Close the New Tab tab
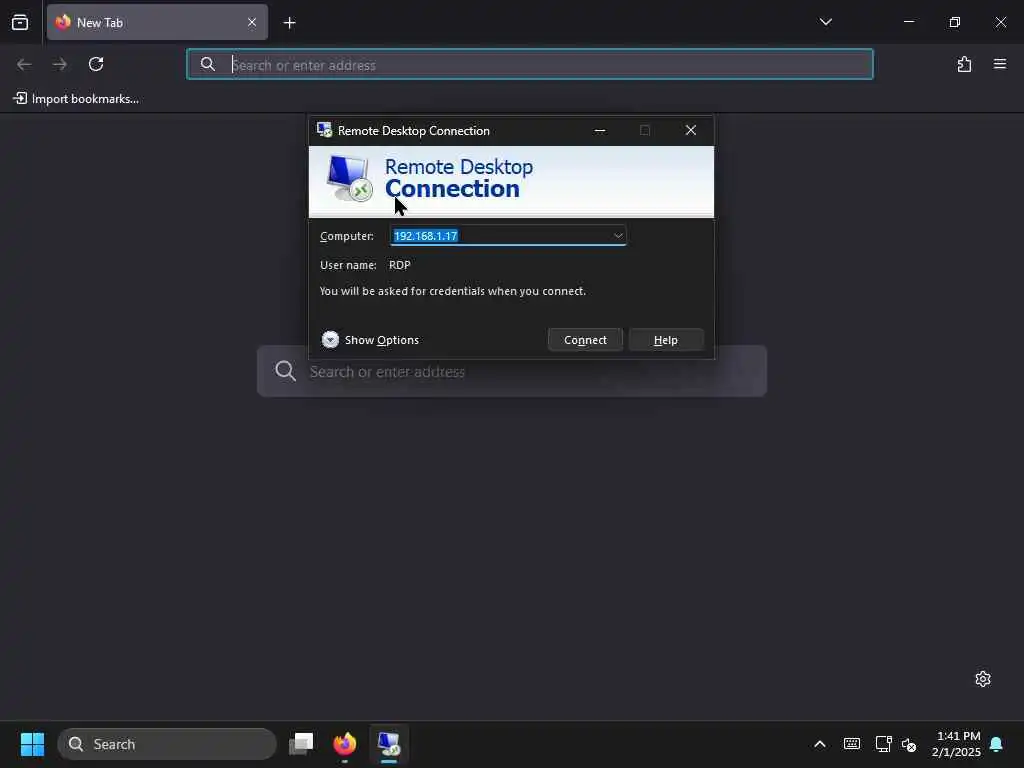1024x768 pixels. [x=251, y=23]
